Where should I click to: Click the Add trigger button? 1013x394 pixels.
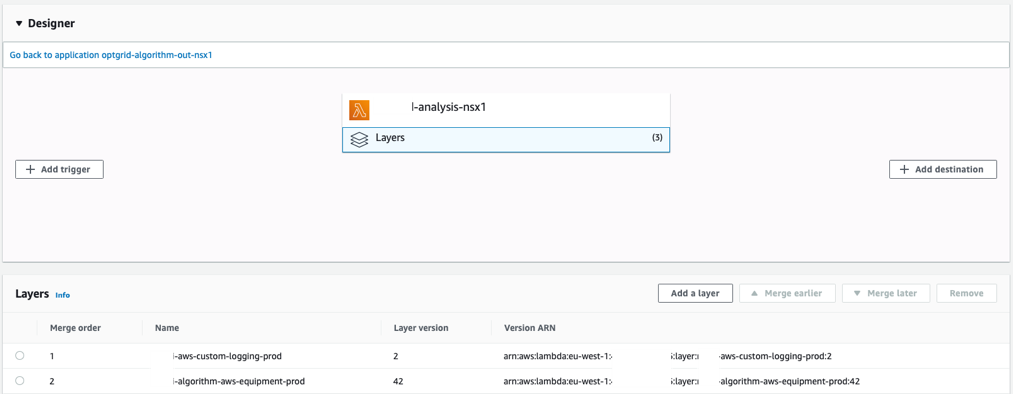tap(59, 169)
